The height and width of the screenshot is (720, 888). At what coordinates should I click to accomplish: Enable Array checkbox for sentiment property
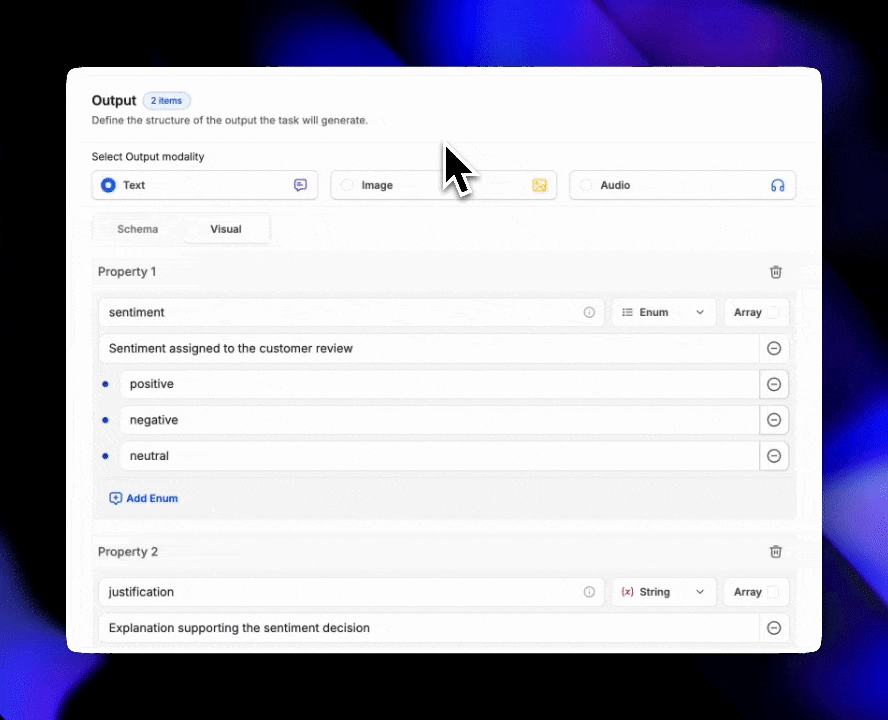(x=772, y=312)
